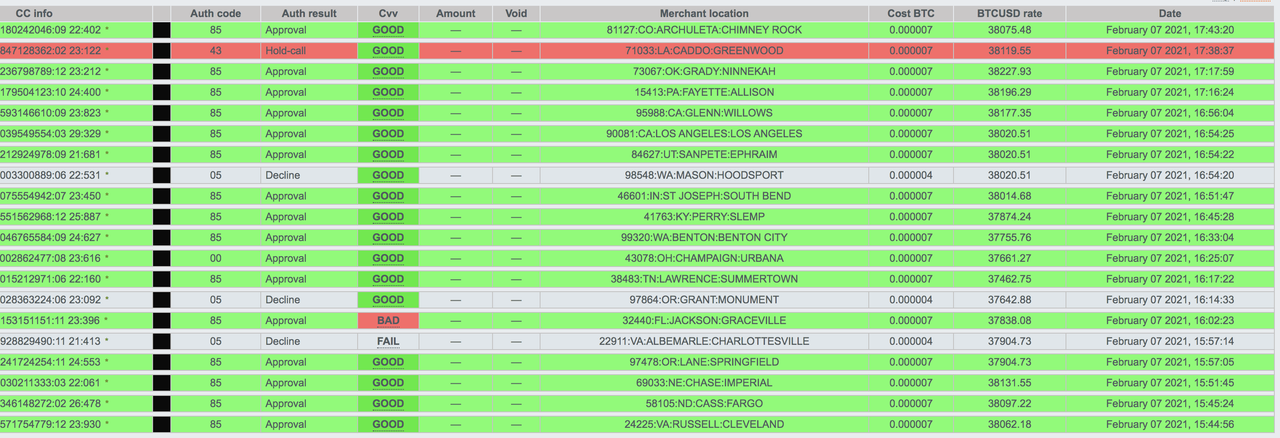Select the Void column header
This screenshot has height=438, width=1280.
click(516, 14)
